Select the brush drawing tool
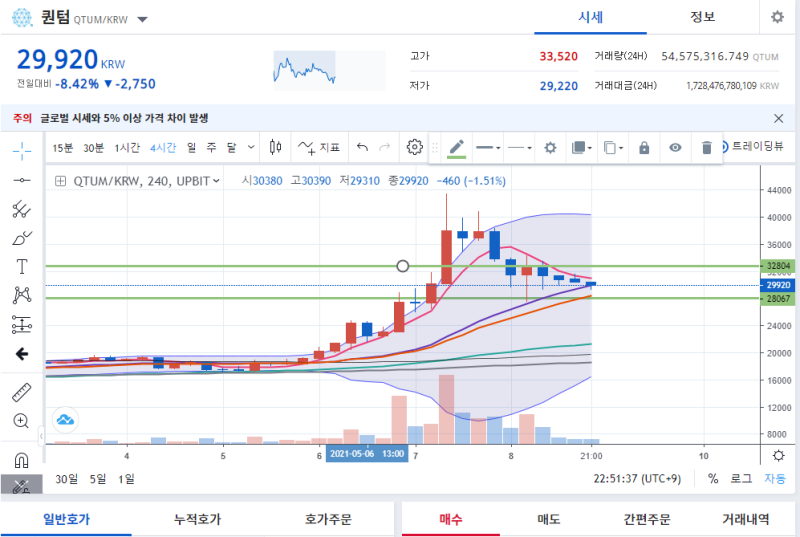The height and width of the screenshot is (537, 800). pyautogui.click(x=21, y=238)
